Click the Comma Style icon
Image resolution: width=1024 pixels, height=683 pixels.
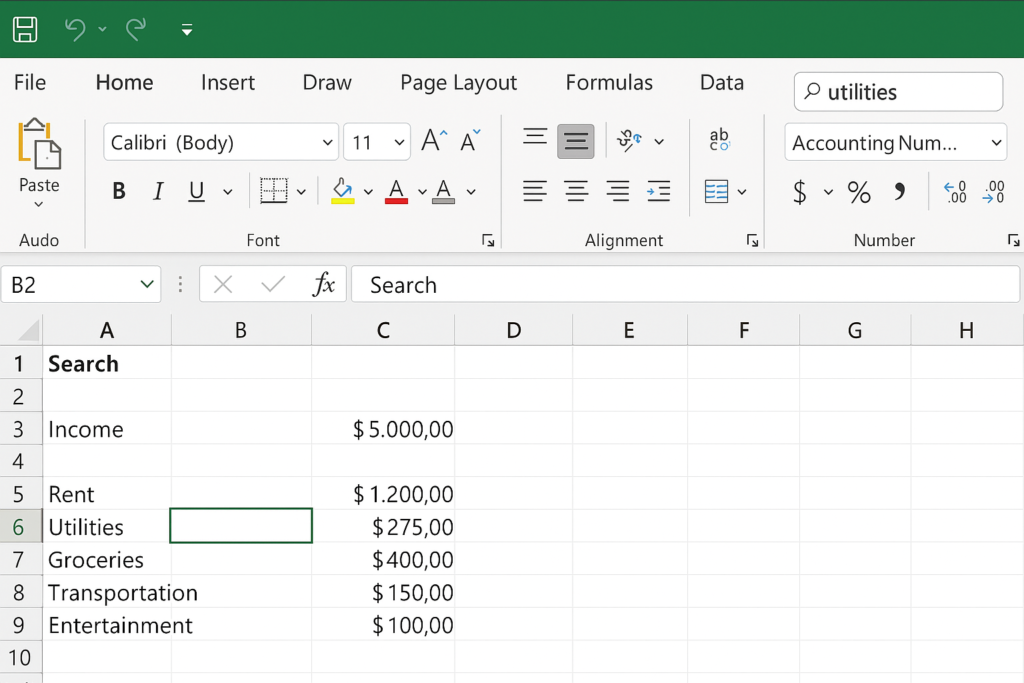tap(899, 191)
